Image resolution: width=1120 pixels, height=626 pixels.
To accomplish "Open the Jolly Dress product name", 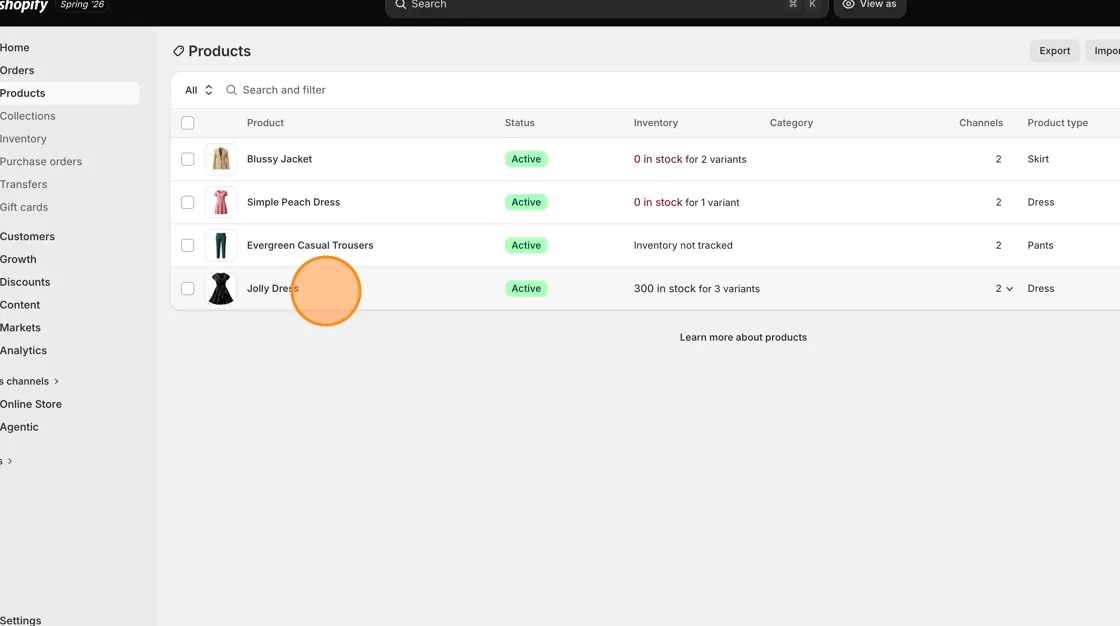I will tap(273, 289).
